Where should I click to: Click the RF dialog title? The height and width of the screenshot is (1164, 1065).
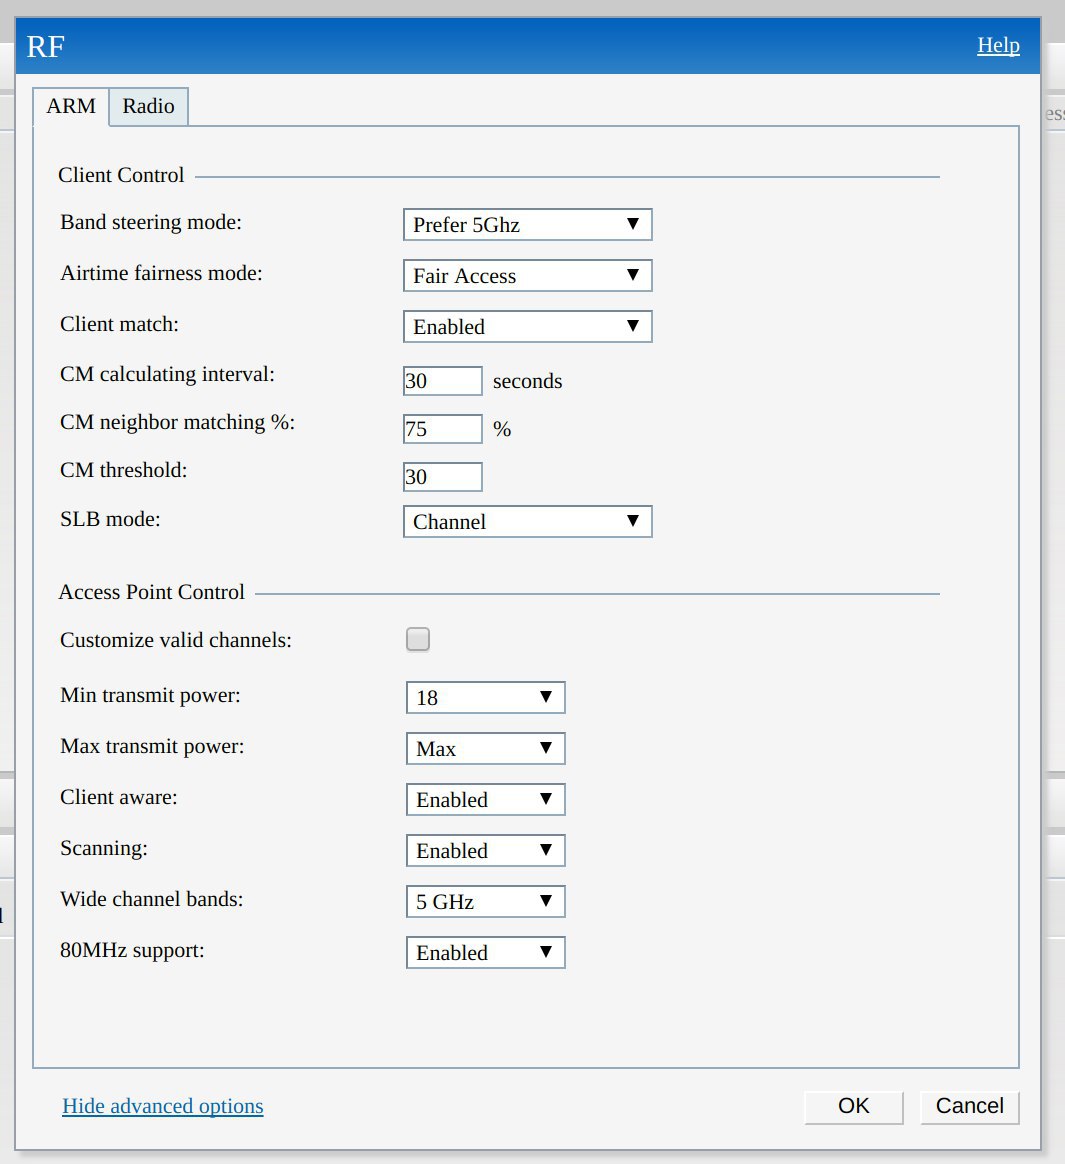point(45,46)
